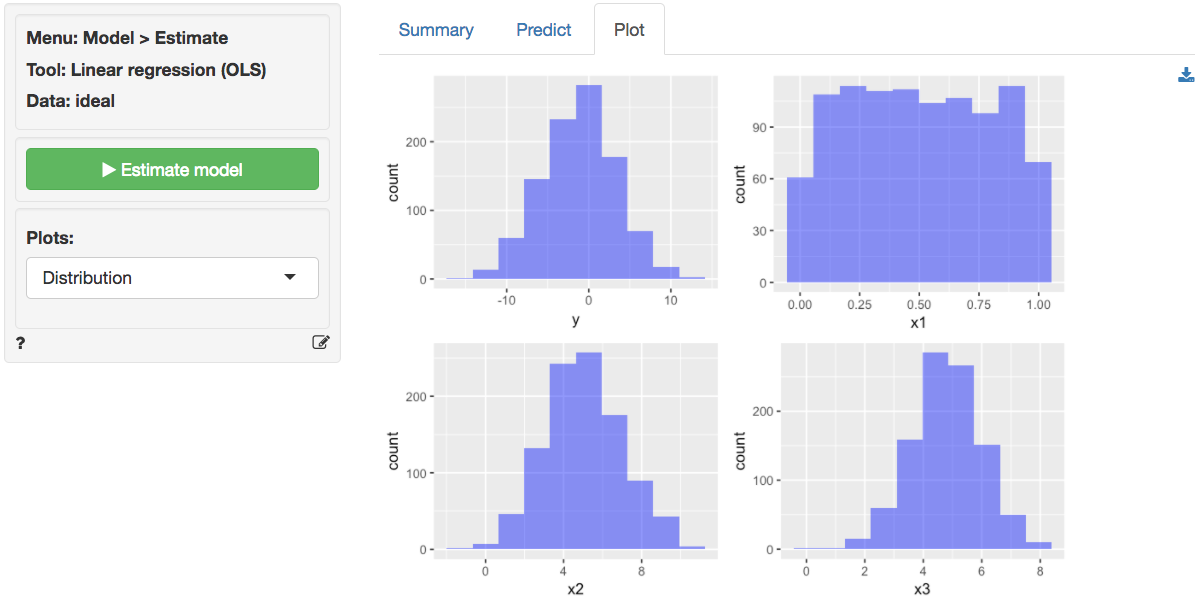Click the caret arrow in Plots selector
The height and width of the screenshot is (604, 1199).
tap(290, 278)
